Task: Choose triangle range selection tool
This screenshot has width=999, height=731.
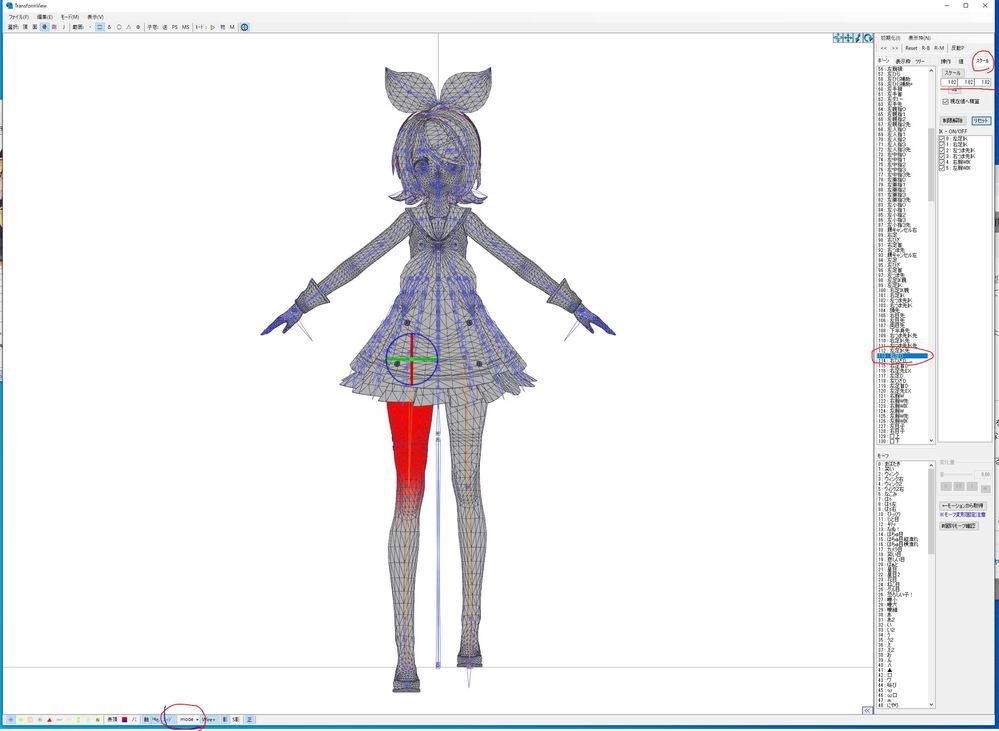Action: [x=129, y=27]
